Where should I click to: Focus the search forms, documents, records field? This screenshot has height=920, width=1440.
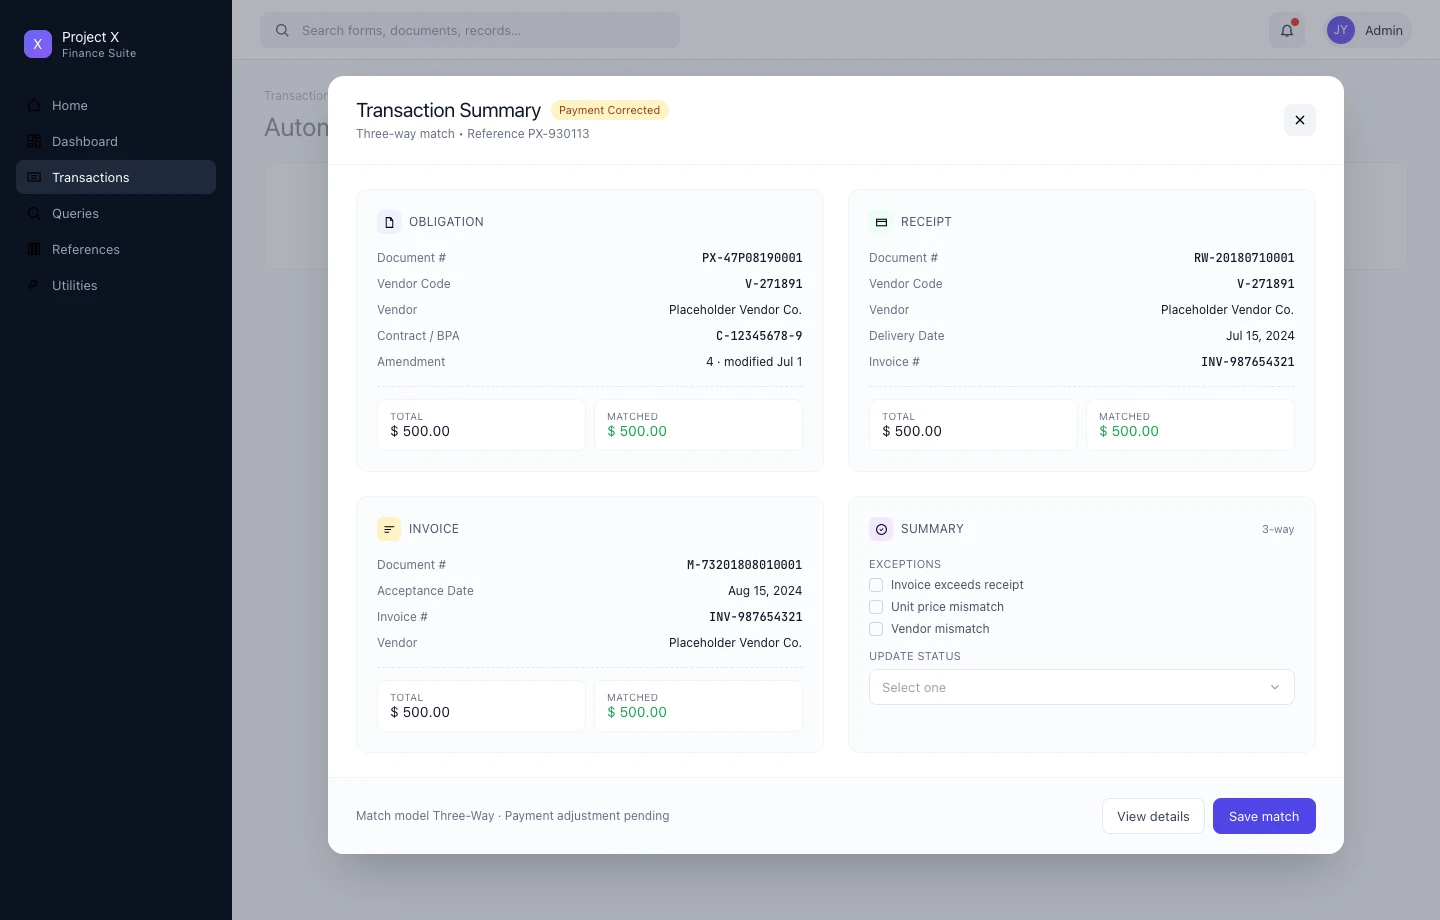pos(470,30)
